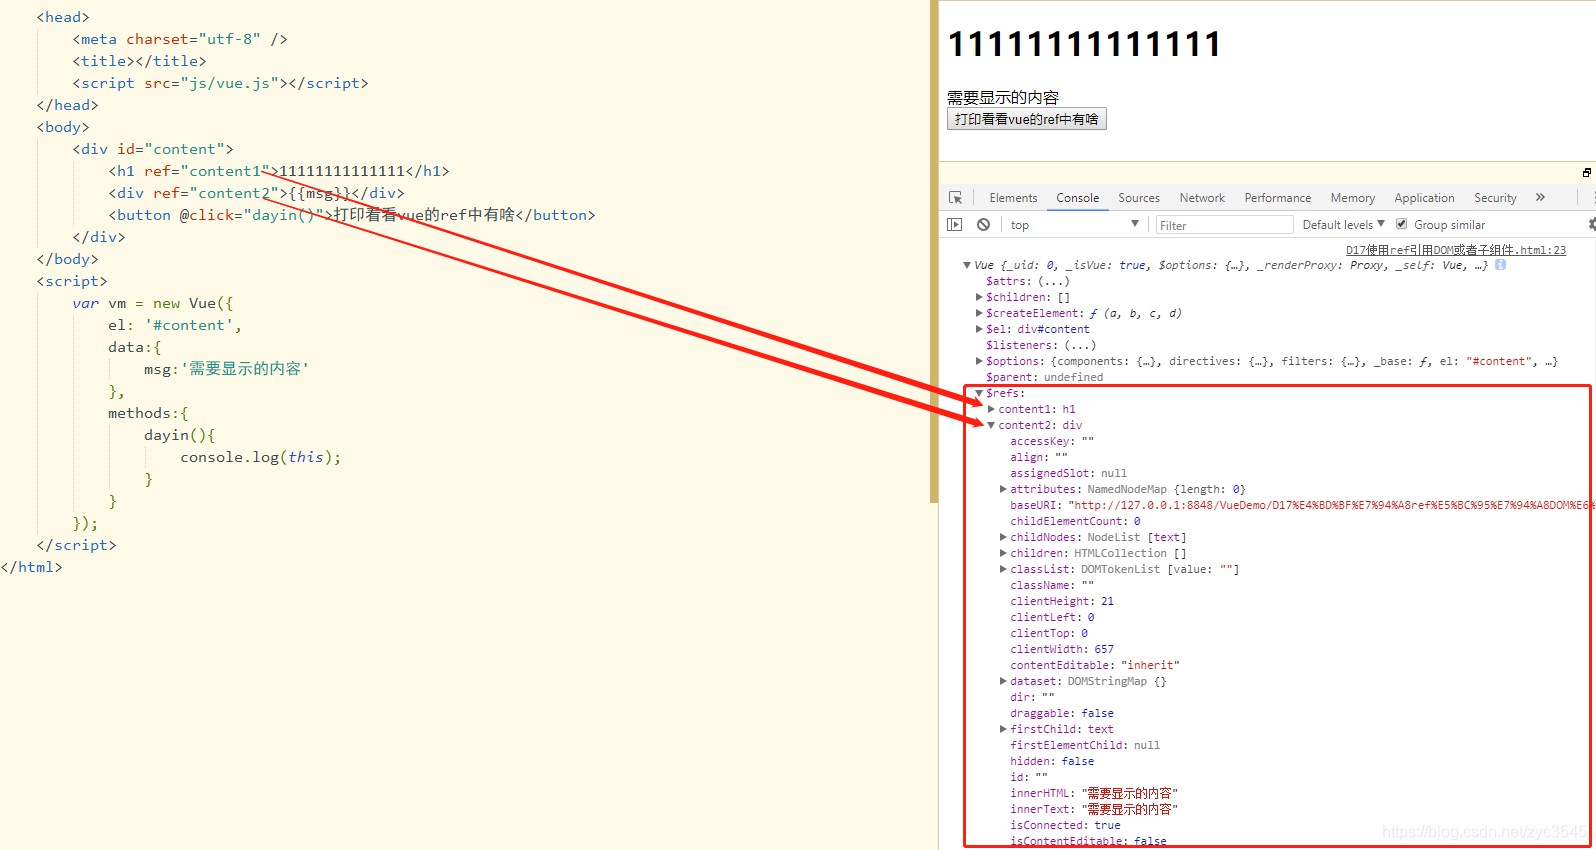The width and height of the screenshot is (1596, 850).
Task: Click the rendered text 需要显示的内容 on page
Action: pos(1003,97)
